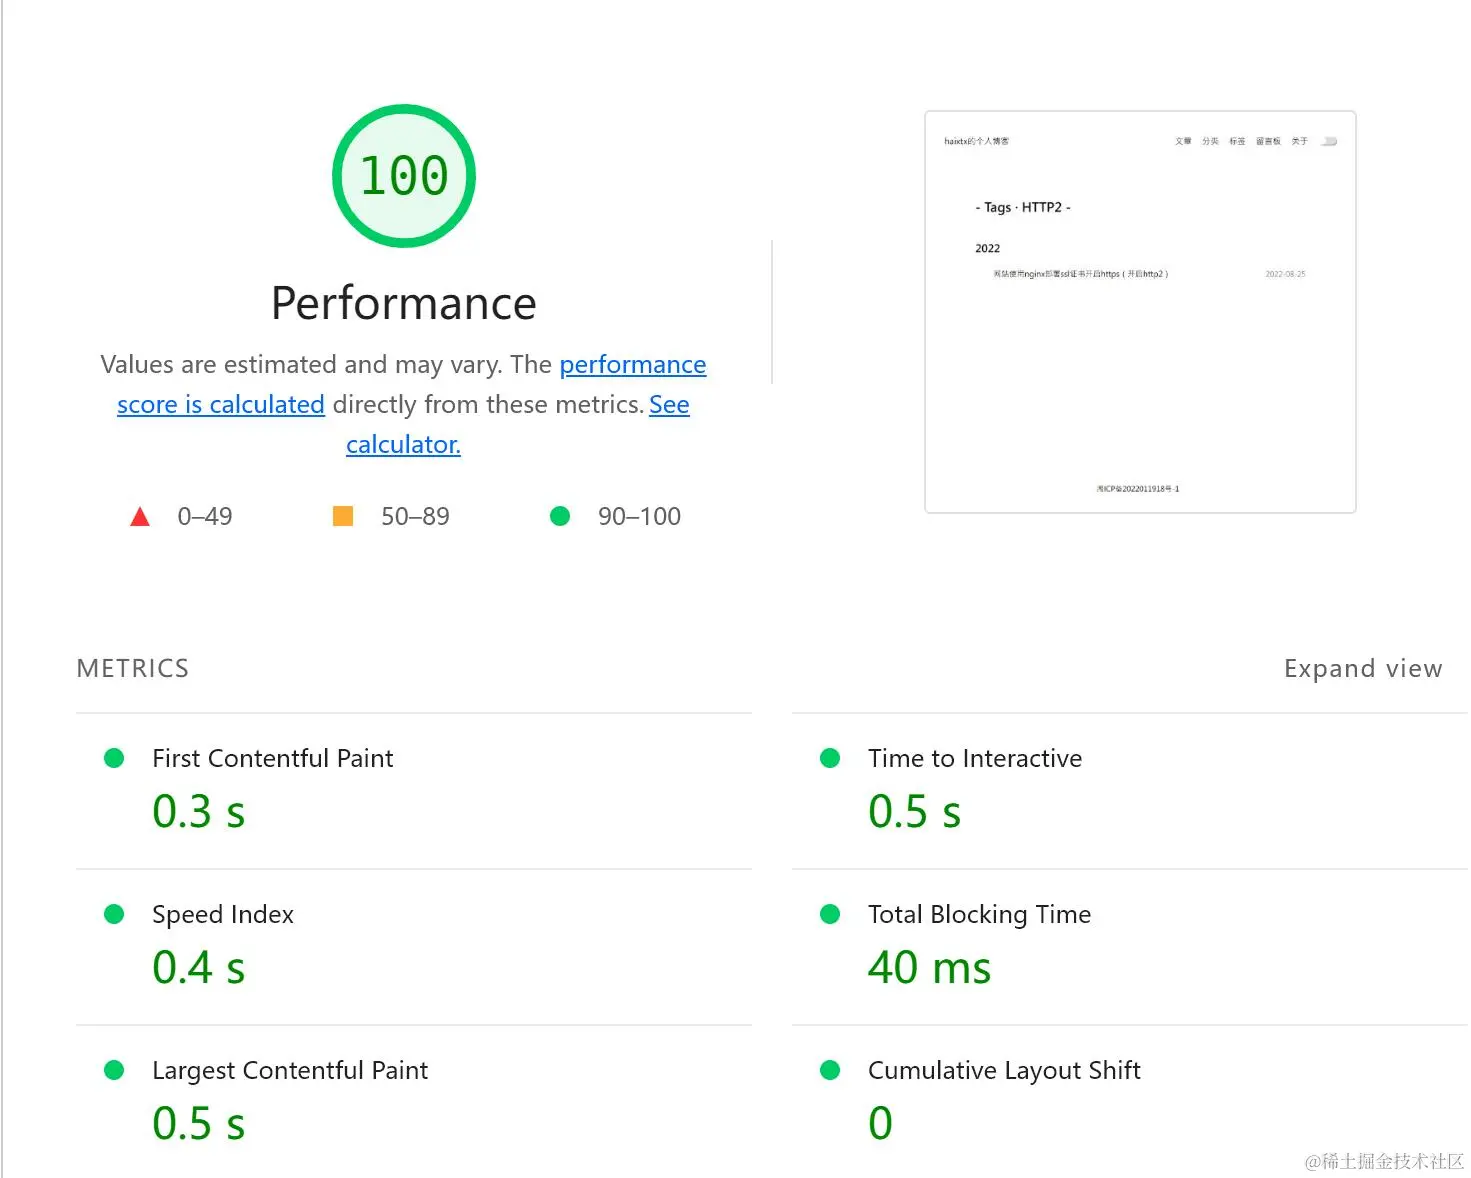Click the circular 100 performance score gauge

pyautogui.click(x=404, y=176)
